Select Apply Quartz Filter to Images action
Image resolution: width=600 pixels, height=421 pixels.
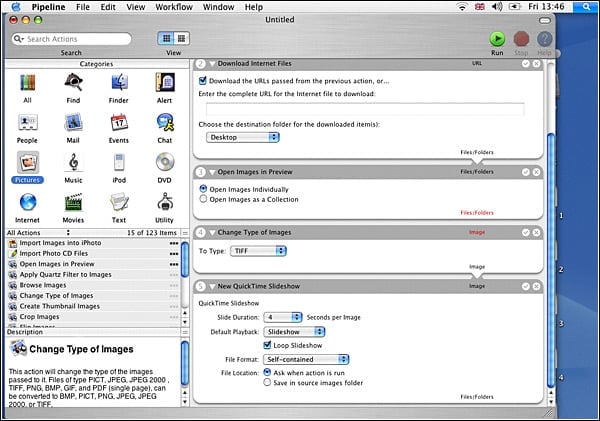point(93,274)
